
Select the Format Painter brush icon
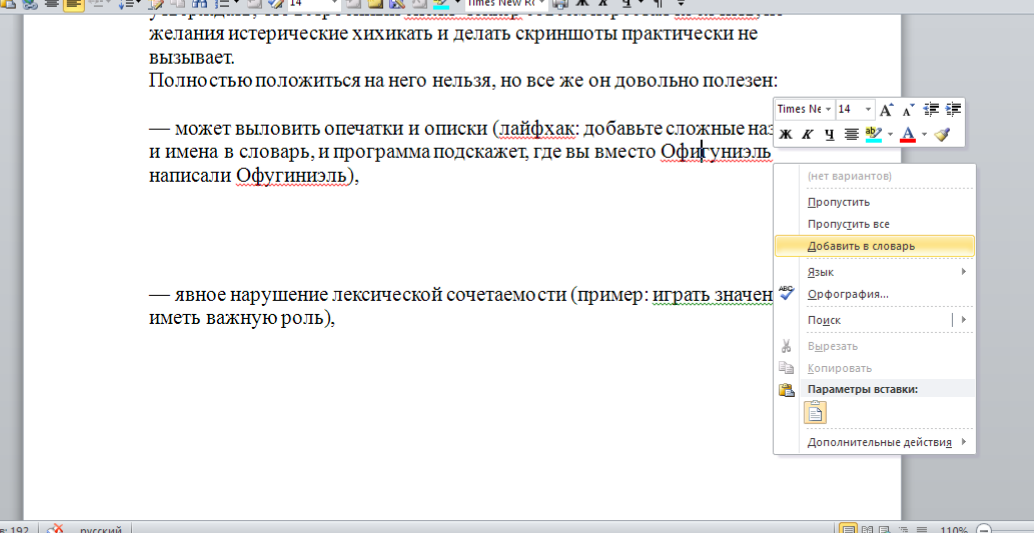coord(941,134)
